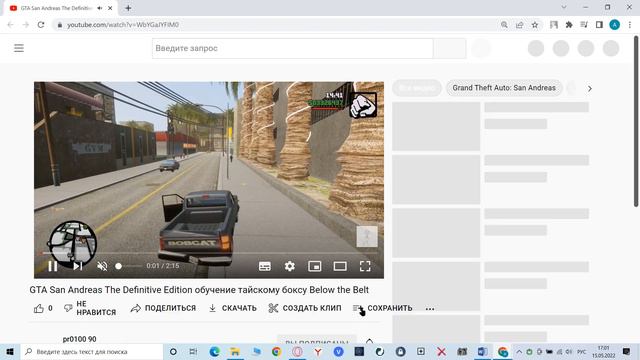Viewport: 640px width, 360px height.
Task: Open the red X taskbar app
Action: [x=441, y=351]
